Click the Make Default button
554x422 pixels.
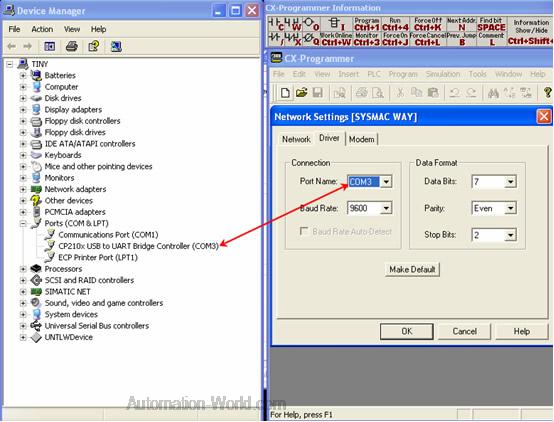tap(412, 270)
